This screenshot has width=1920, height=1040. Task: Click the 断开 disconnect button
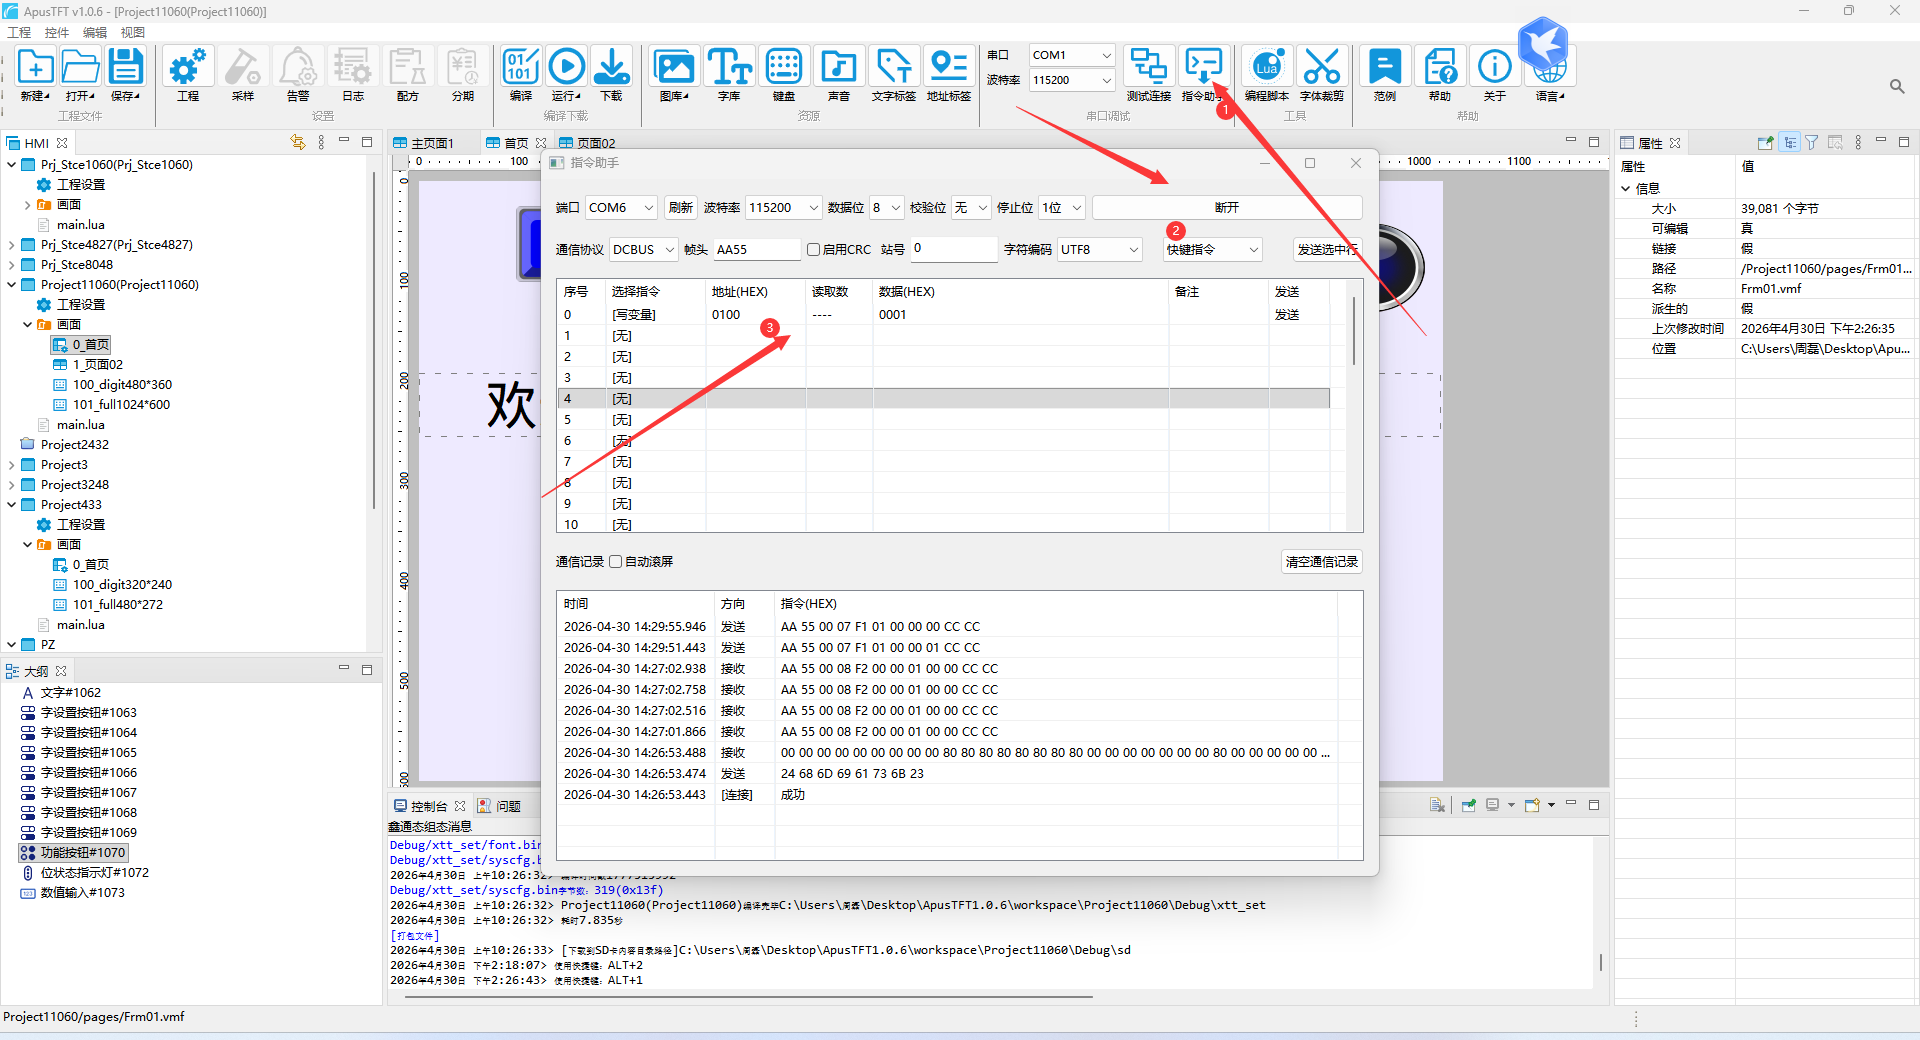pyautogui.click(x=1227, y=208)
